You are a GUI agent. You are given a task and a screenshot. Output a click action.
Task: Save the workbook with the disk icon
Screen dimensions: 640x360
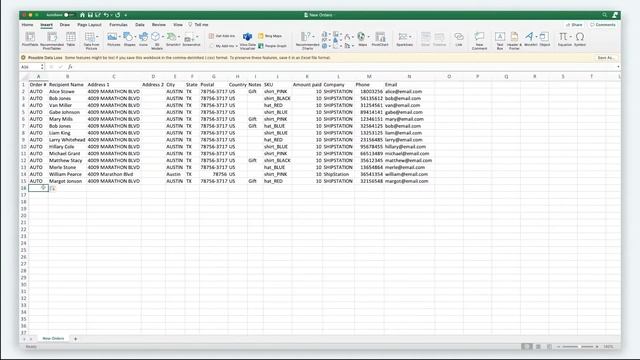coord(90,15)
